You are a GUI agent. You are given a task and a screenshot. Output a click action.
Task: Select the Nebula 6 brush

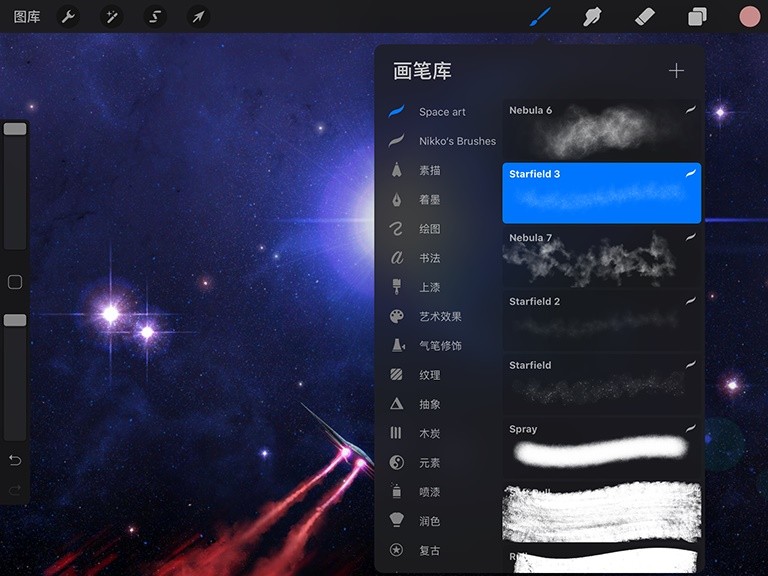(x=601, y=130)
